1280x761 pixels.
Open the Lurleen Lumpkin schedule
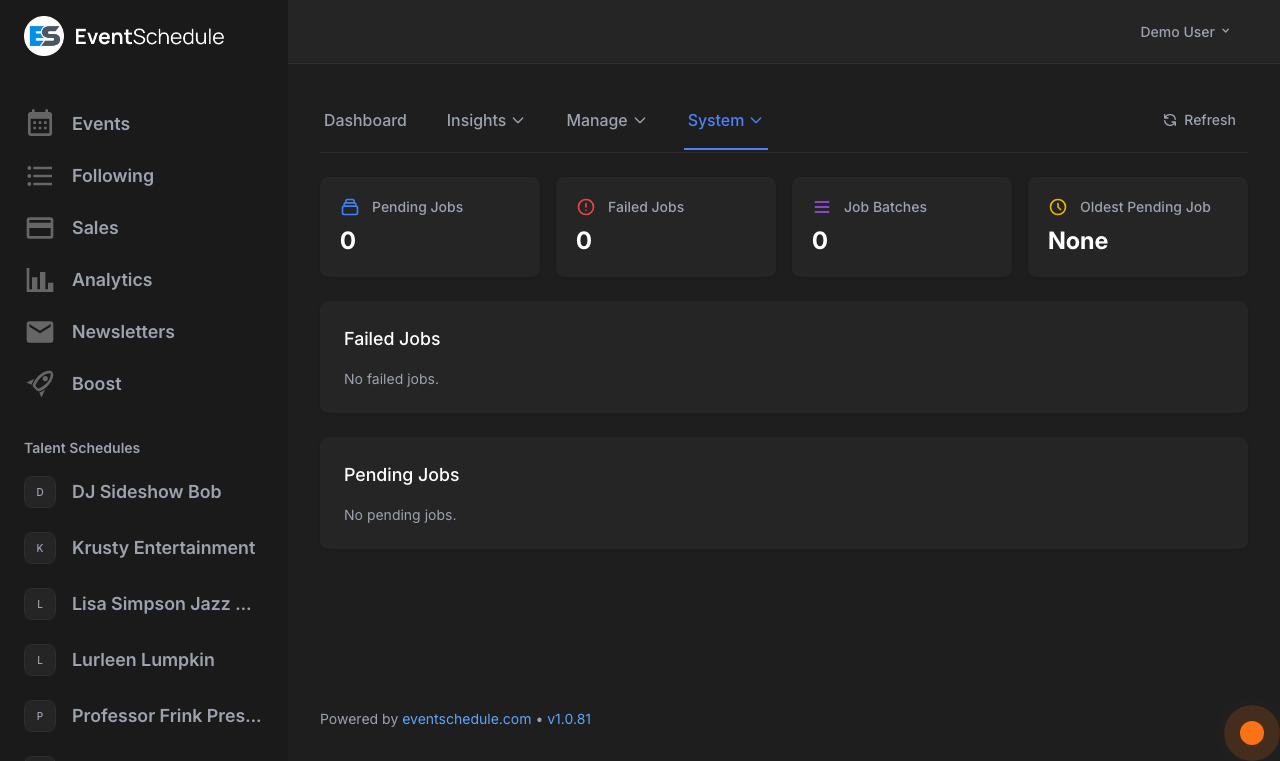point(144,660)
